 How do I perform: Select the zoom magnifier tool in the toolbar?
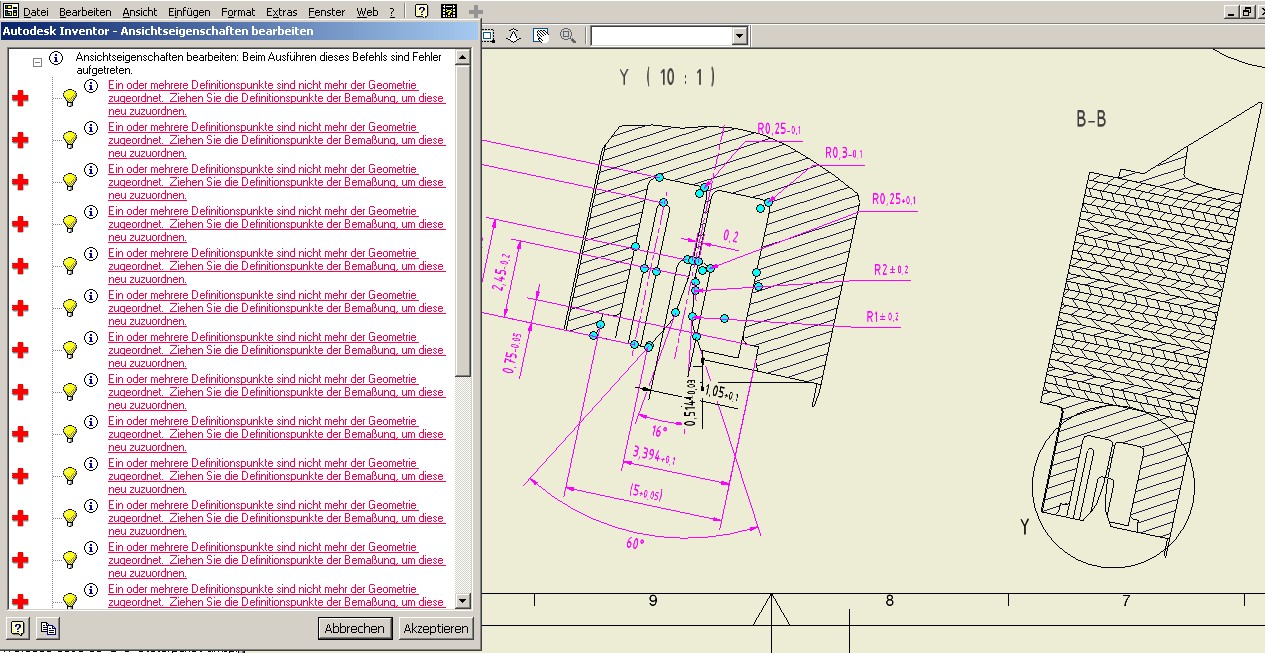(567, 36)
